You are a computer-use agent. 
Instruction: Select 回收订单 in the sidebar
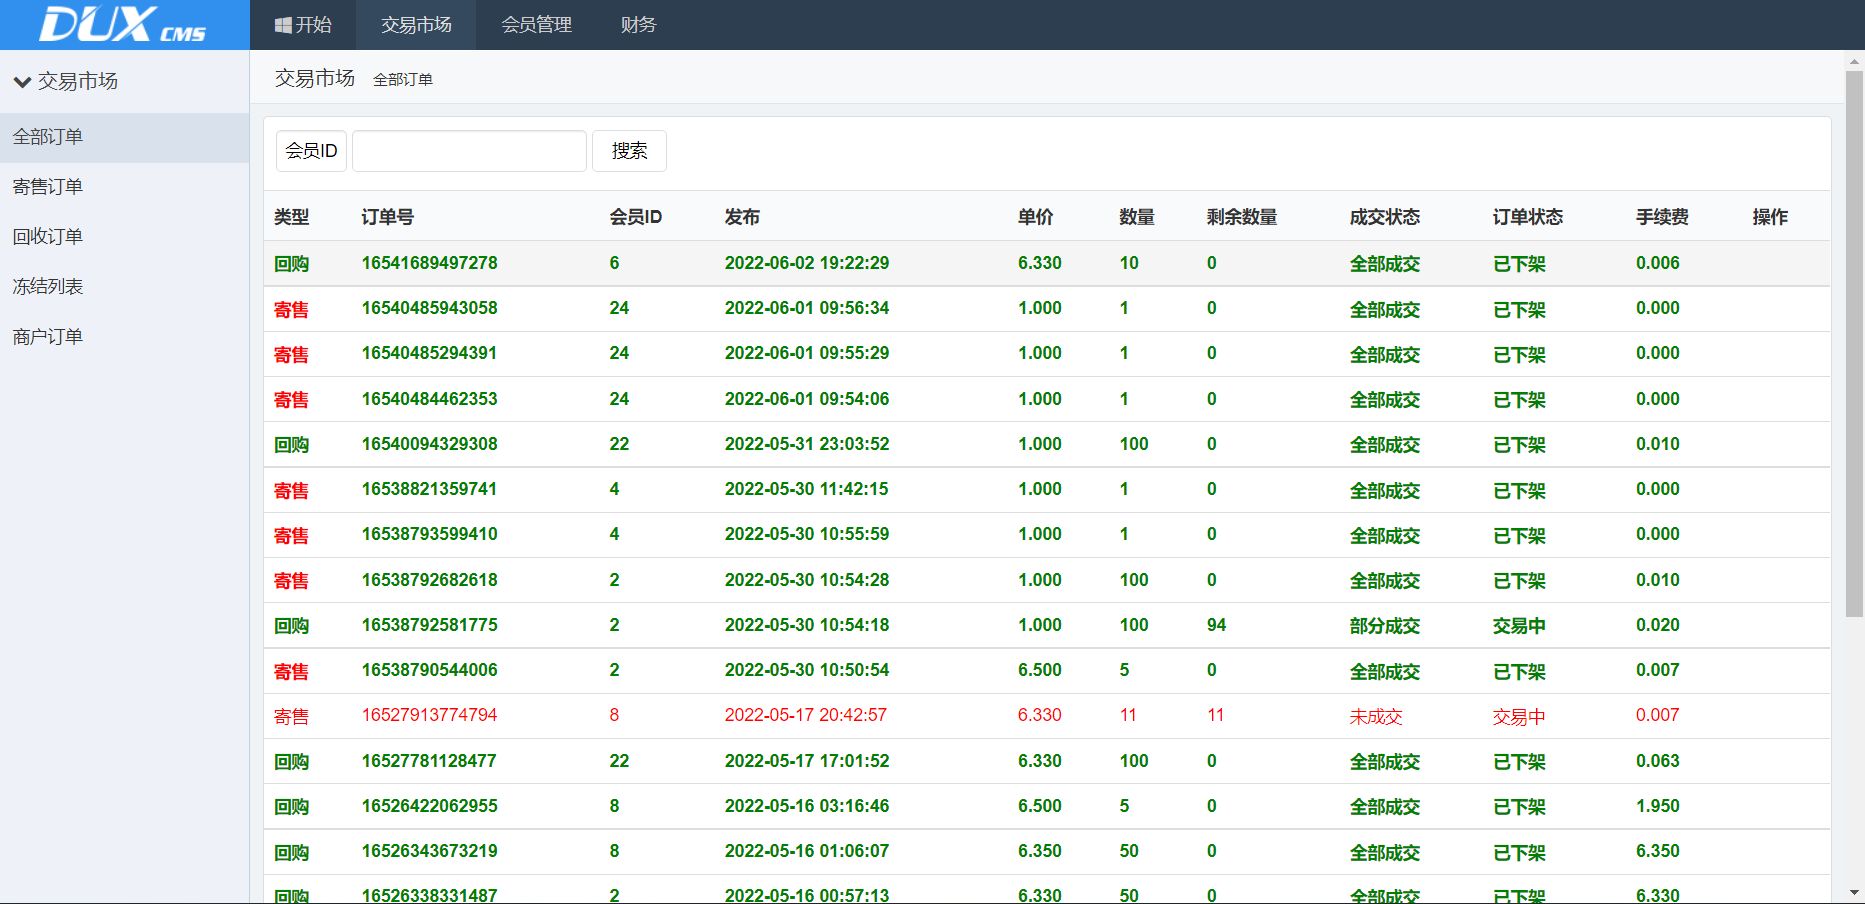(124, 237)
